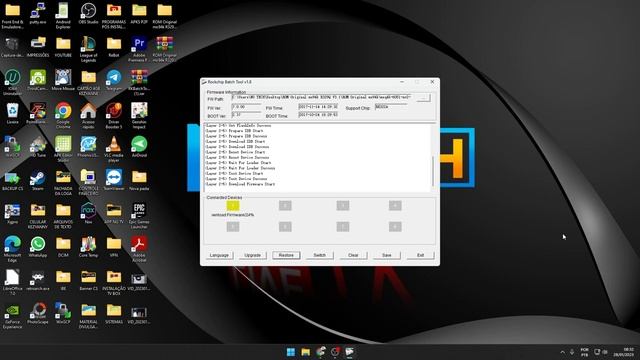Click the Restore button
The height and width of the screenshot is (360, 640).
(x=286, y=255)
